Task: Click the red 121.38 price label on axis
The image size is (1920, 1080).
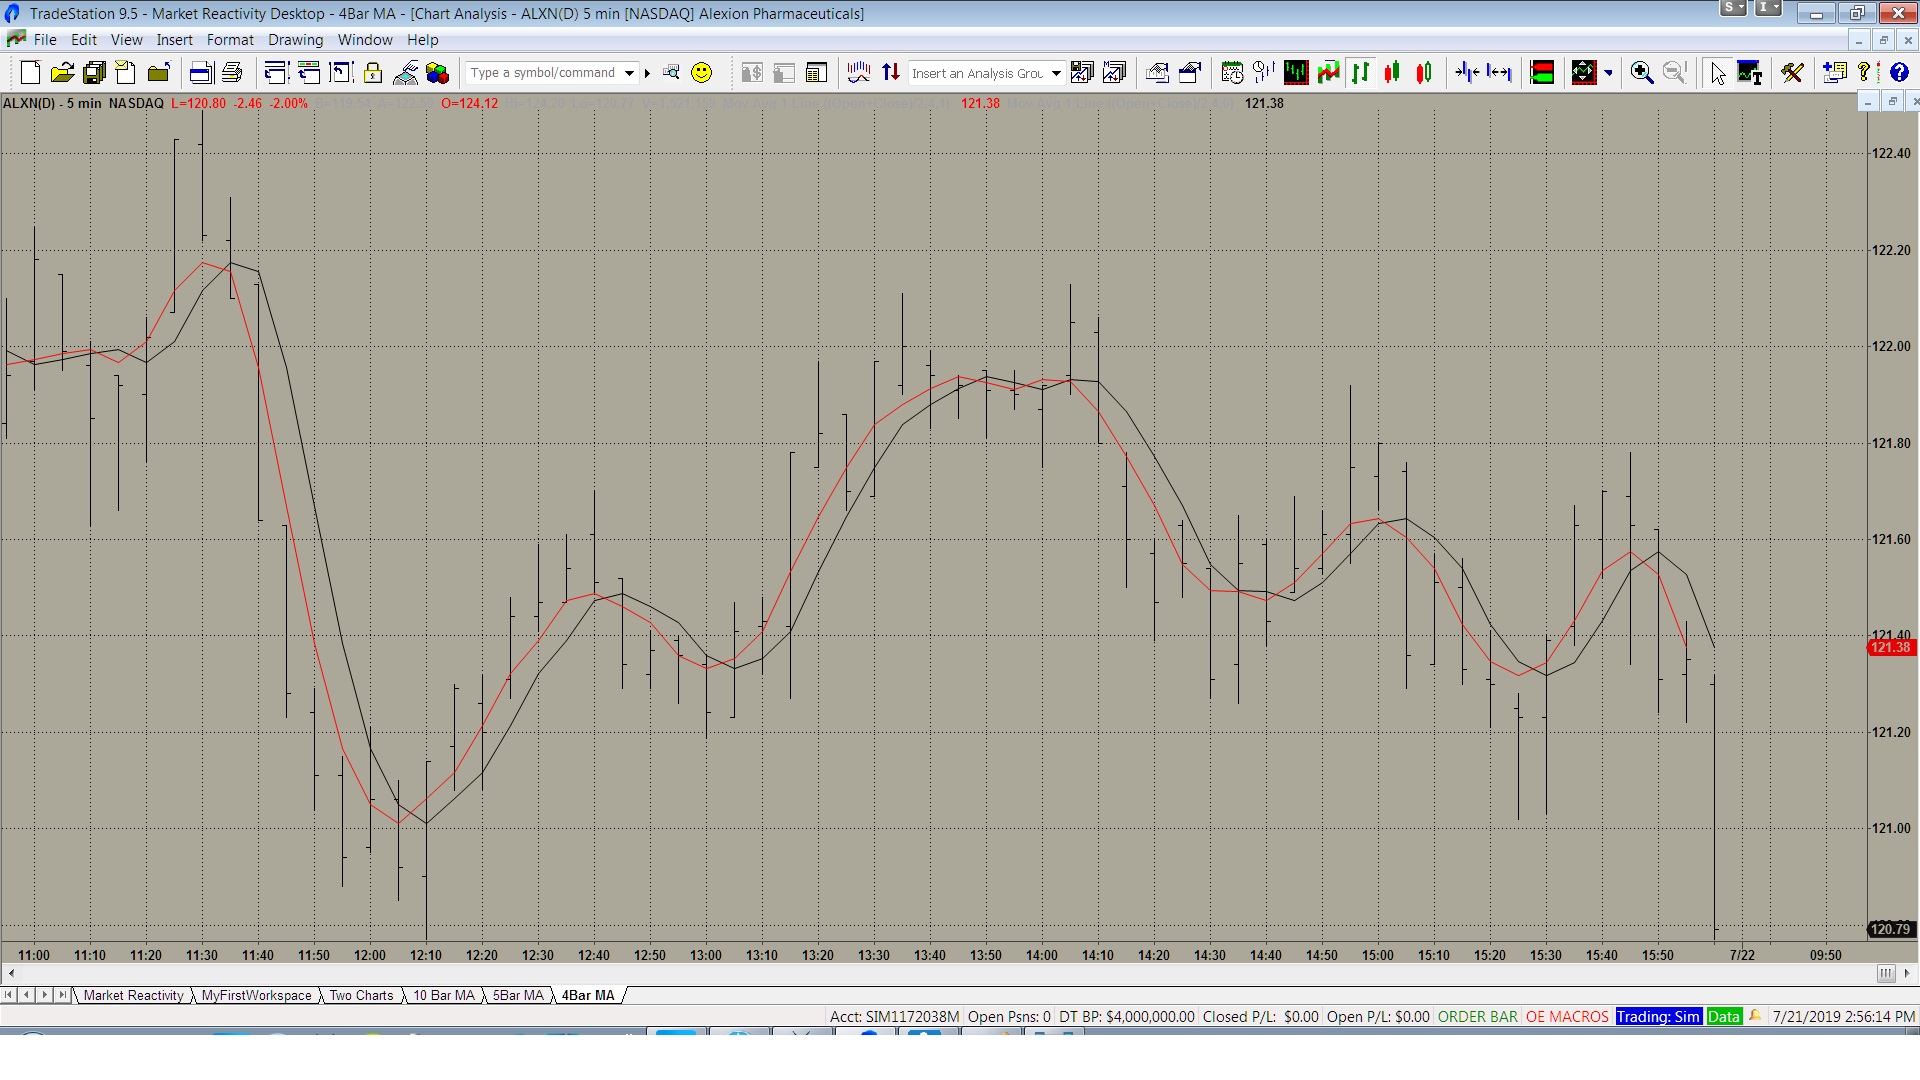Action: click(1890, 648)
